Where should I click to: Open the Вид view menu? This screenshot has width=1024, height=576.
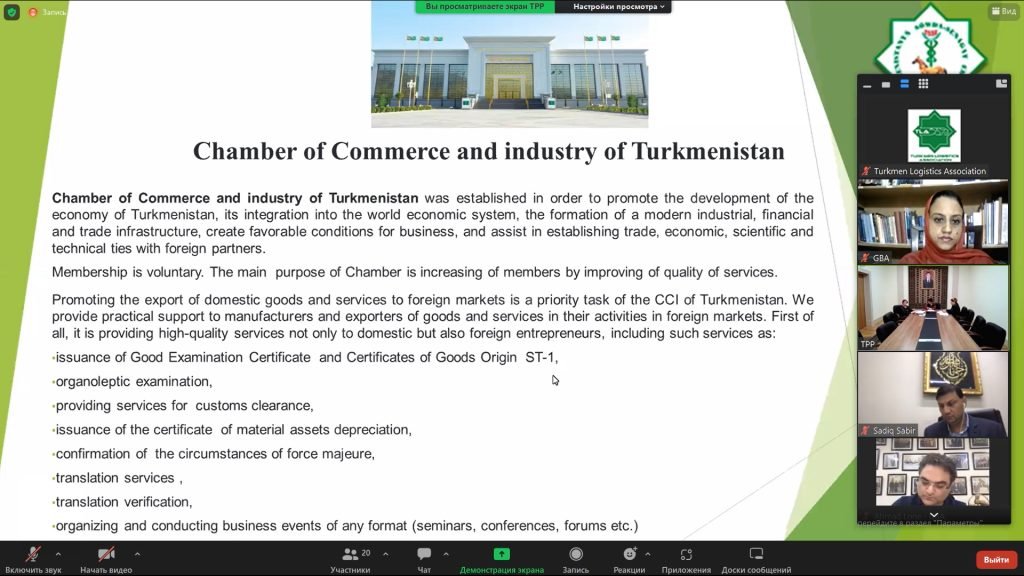[1004, 10]
